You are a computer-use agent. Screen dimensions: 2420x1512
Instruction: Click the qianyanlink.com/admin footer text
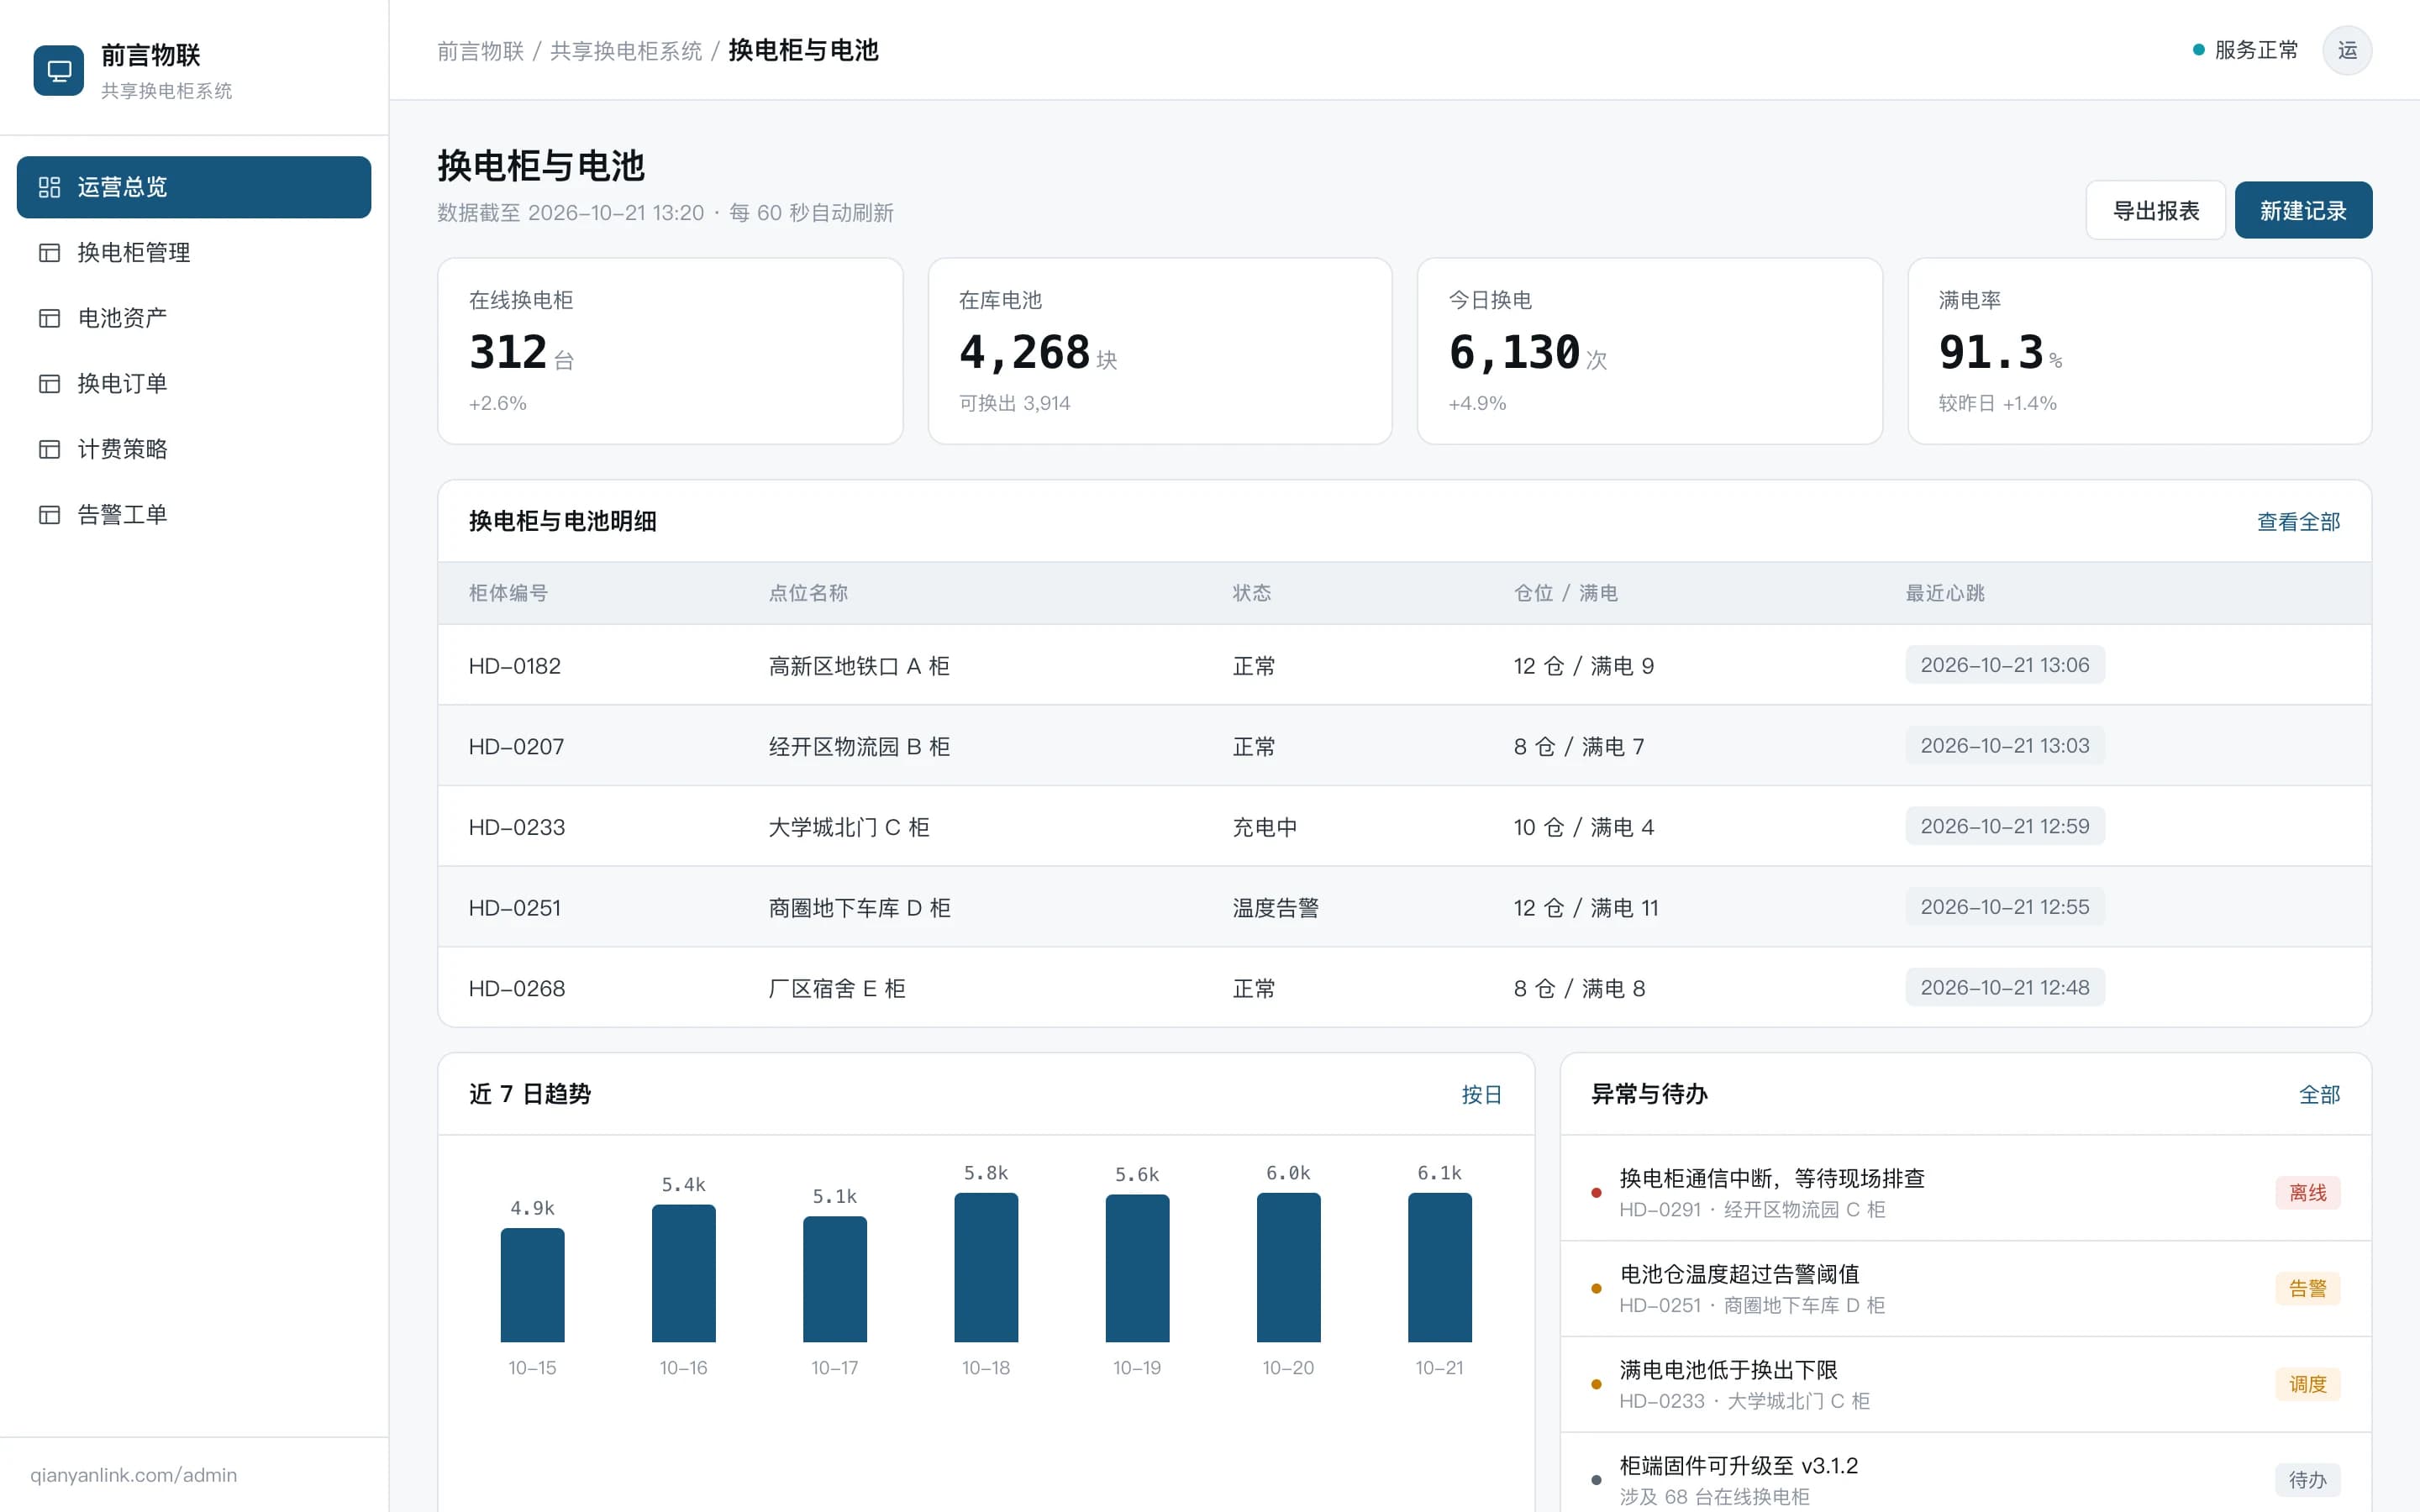point(133,1475)
